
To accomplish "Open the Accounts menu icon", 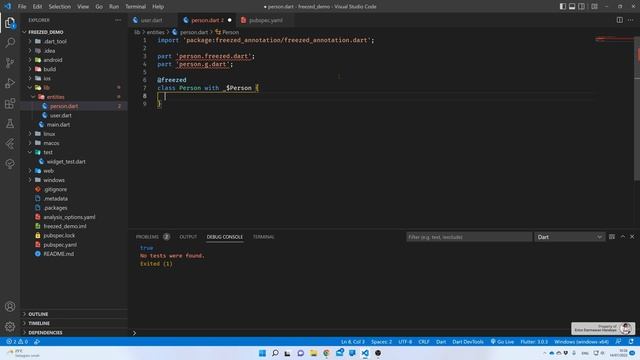I will tap(10, 307).
